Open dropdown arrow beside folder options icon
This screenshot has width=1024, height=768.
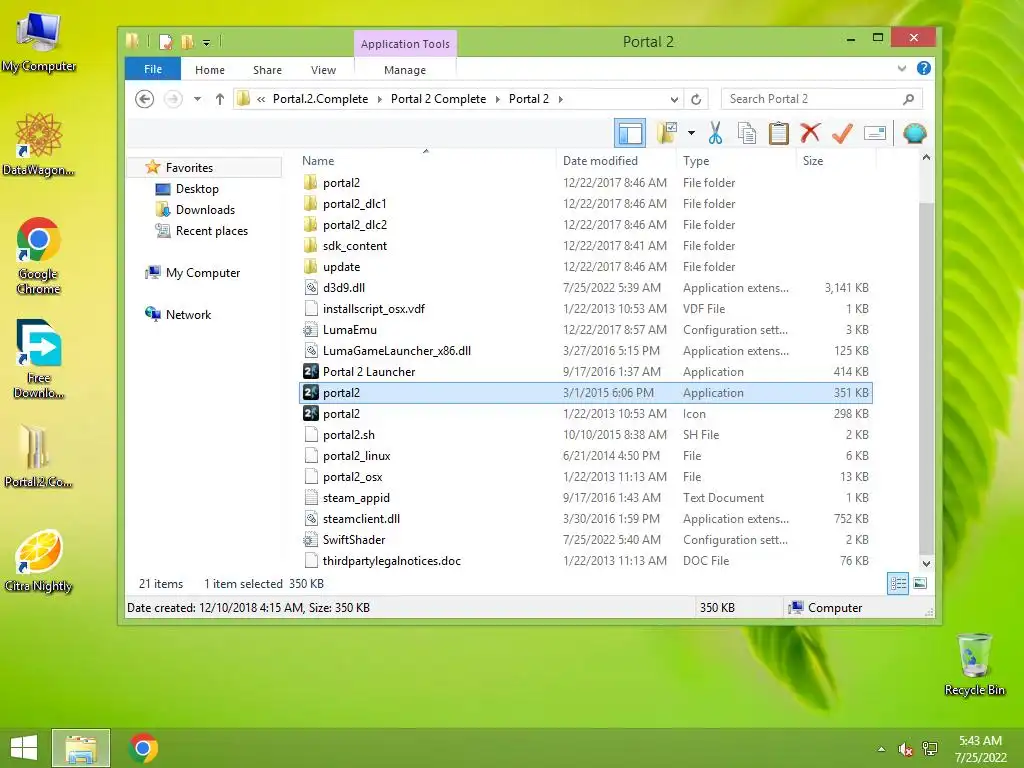coord(691,133)
